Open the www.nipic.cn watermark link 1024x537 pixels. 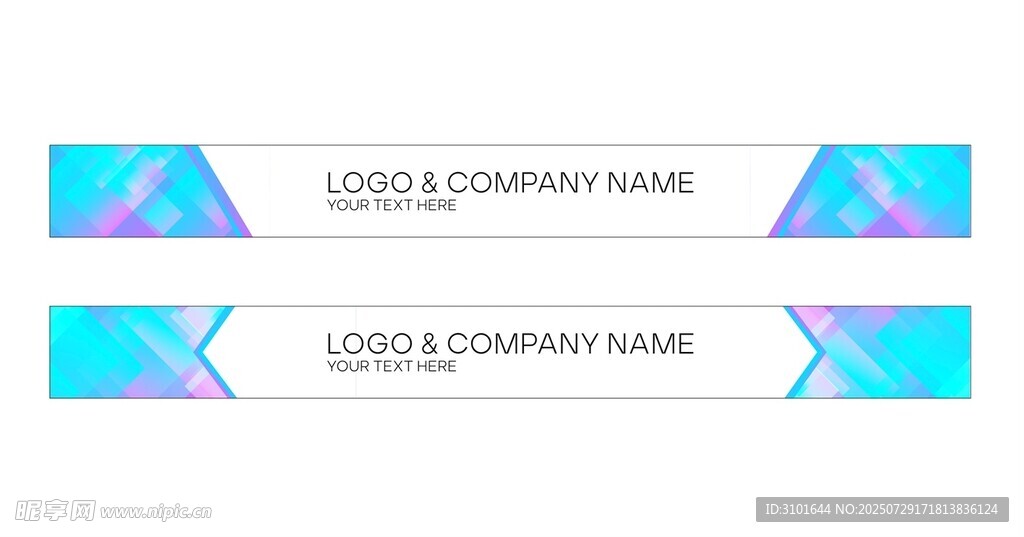click(x=156, y=511)
